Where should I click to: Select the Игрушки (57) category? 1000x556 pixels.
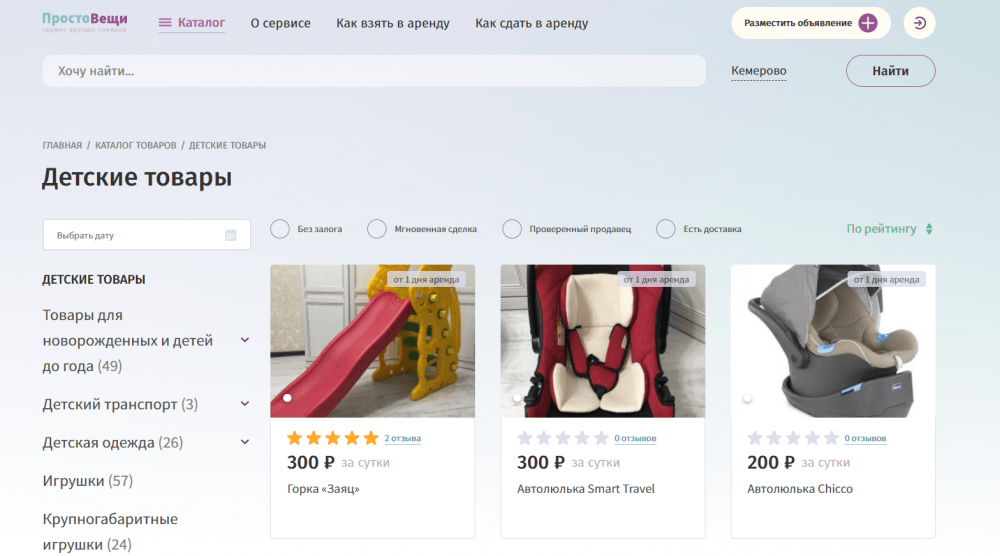point(87,481)
